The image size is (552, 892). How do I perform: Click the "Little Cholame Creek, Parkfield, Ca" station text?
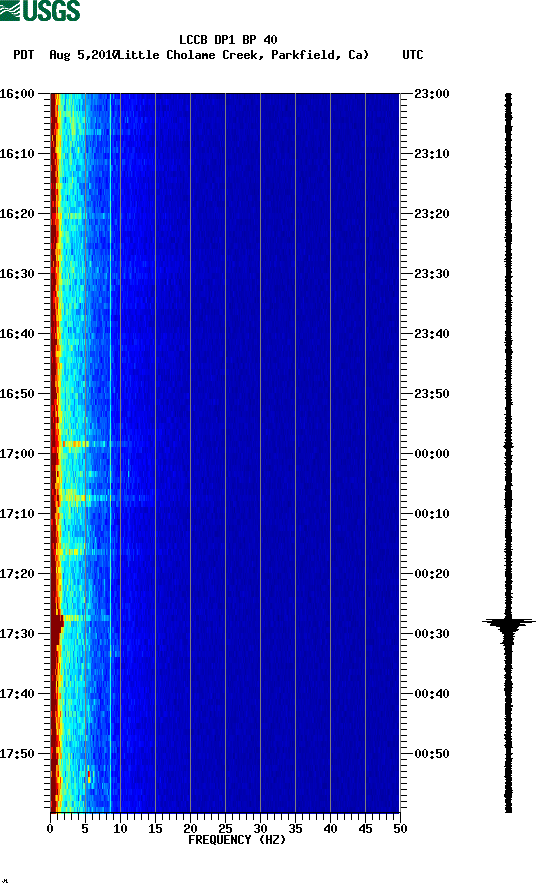(x=244, y=55)
